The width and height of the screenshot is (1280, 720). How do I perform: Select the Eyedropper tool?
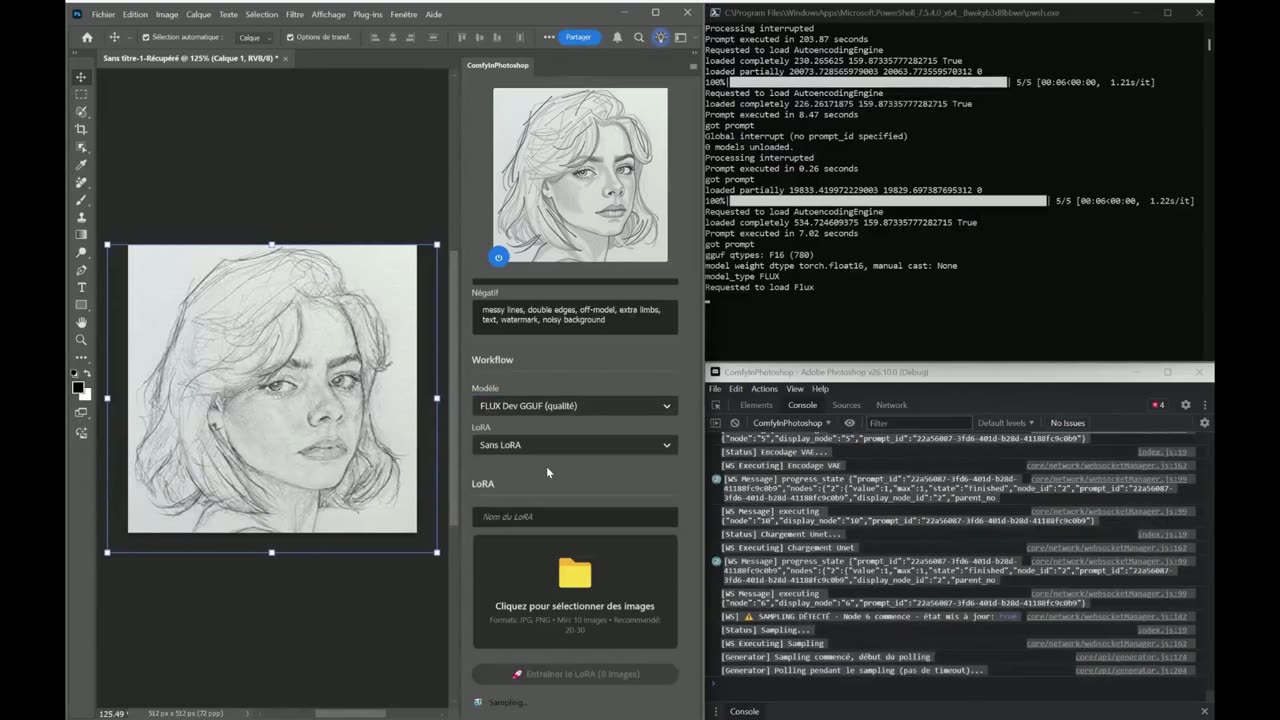(81, 164)
